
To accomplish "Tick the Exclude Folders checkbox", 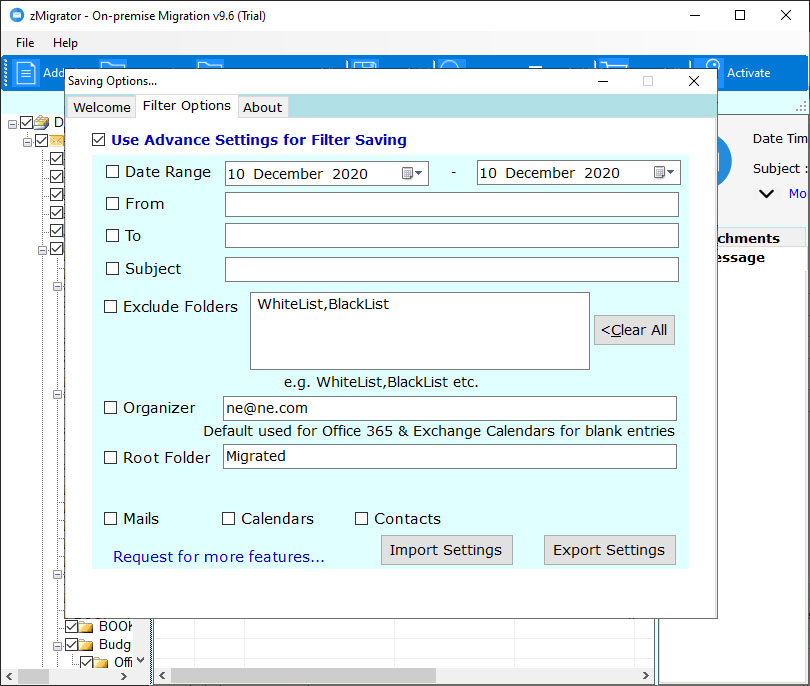I will [x=111, y=306].
